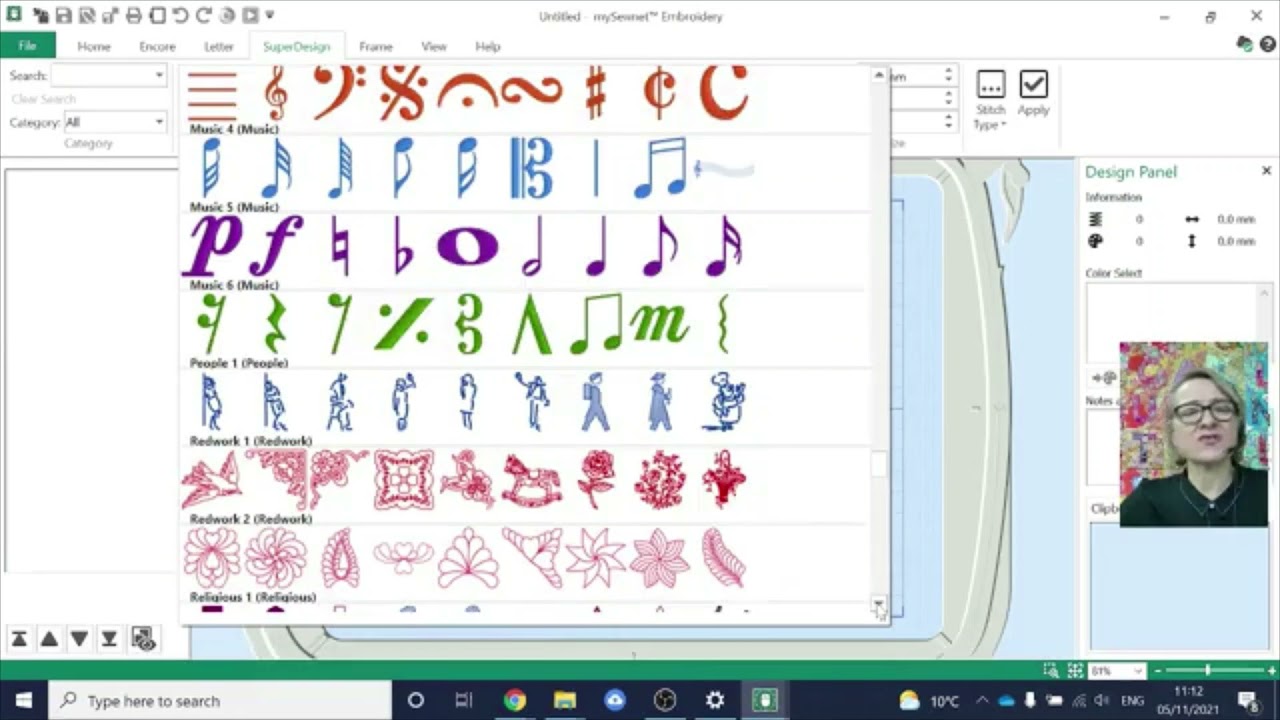Click the Change Hoop icon in quick toolbar
Image resolution: width=1280 pixels, height=720 pixels.
[x=157, y=16]
